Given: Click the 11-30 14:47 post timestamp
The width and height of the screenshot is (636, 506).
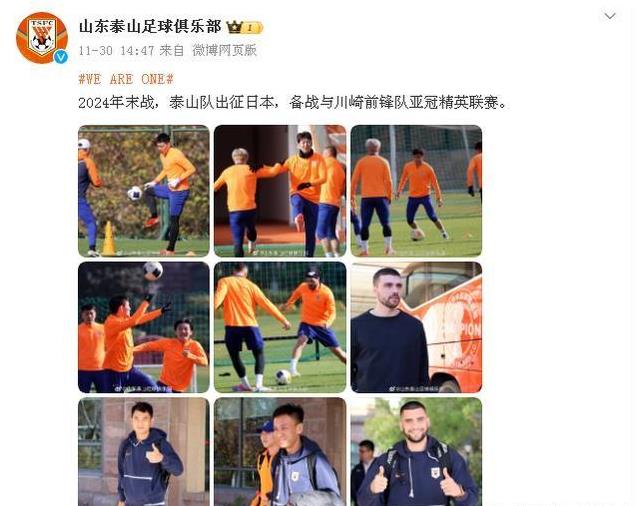Looking at the screenshot, I should coord(116,50).
